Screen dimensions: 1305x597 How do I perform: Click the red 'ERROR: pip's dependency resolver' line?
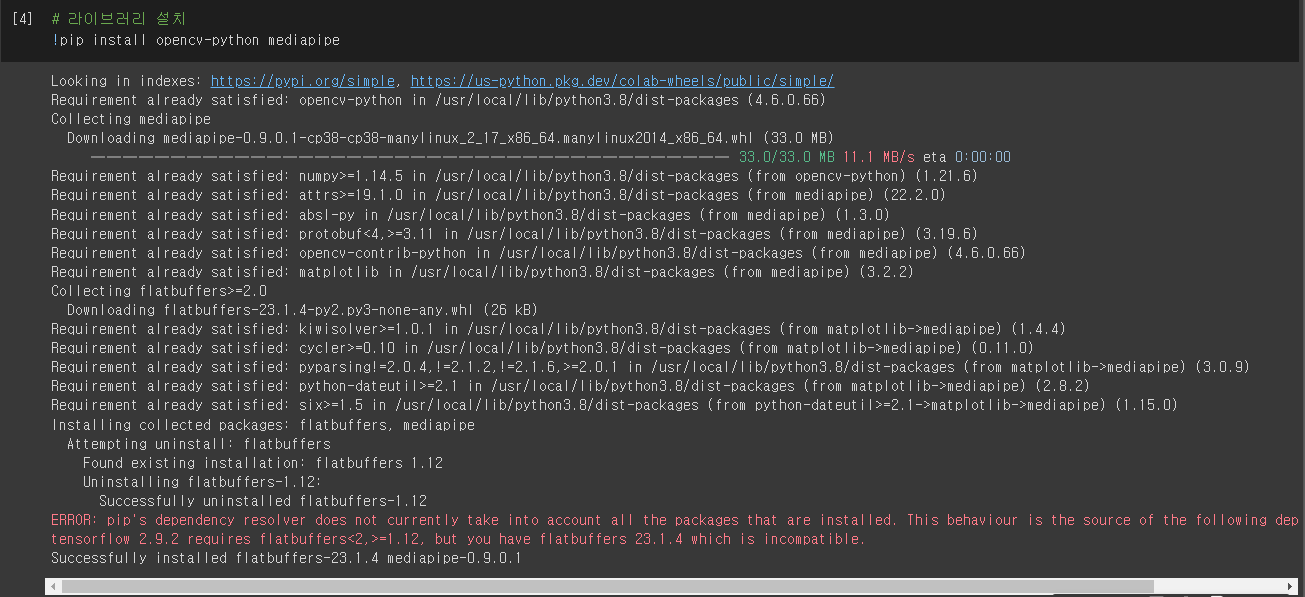click(x=675, y=519)
